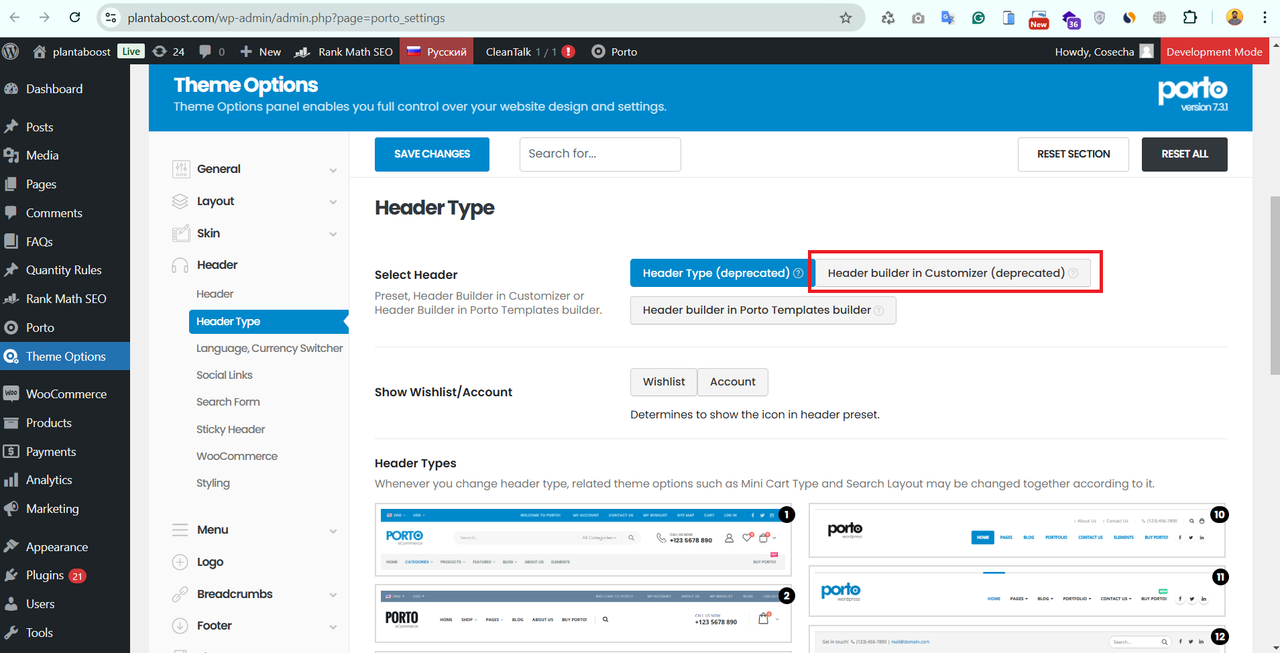
Task: Select Social Links sub-item
Action: pyautogui.click(x=224, y=375)
